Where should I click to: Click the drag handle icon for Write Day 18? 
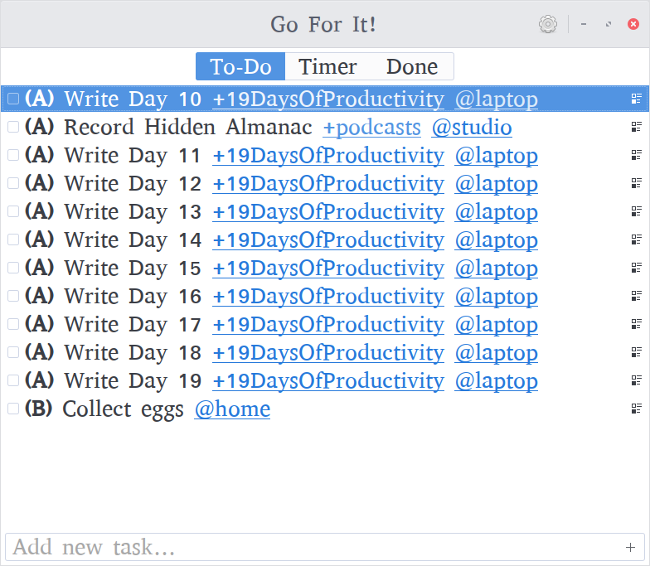pyautogui.click(x=635, y=353)
